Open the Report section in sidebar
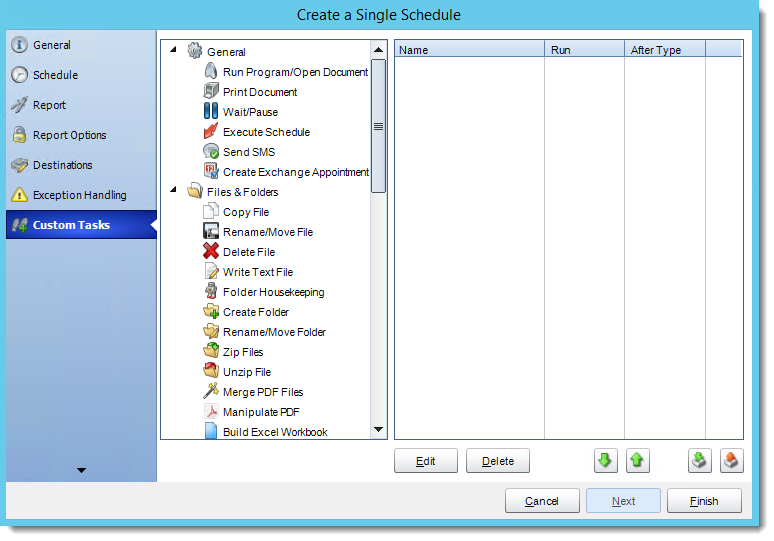The image size is (774, 541). pyautogui.click(x=81, y=105)
